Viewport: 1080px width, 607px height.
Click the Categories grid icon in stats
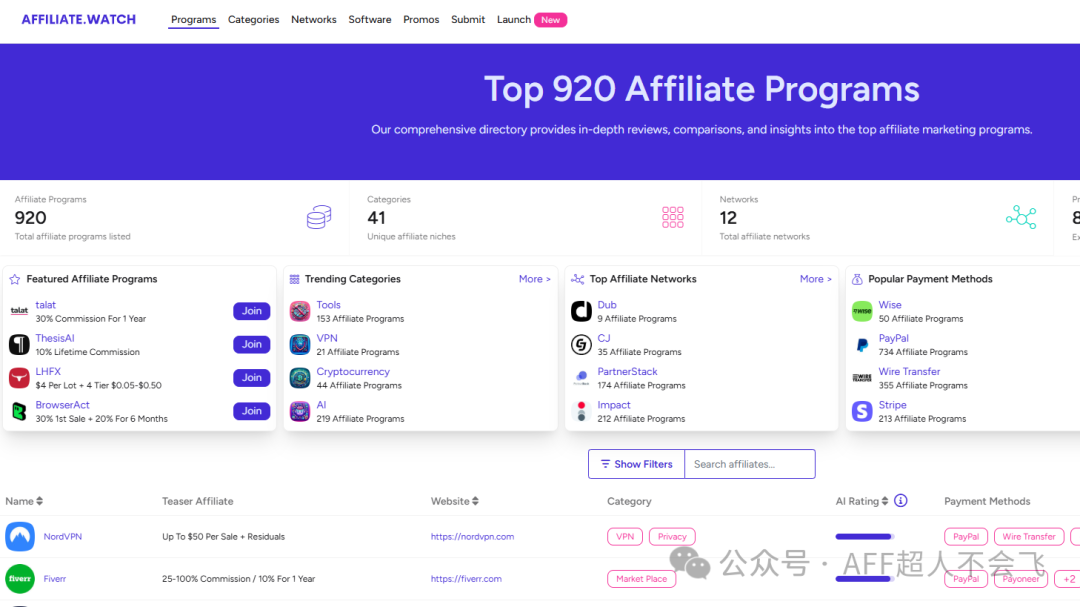point(673,217)
